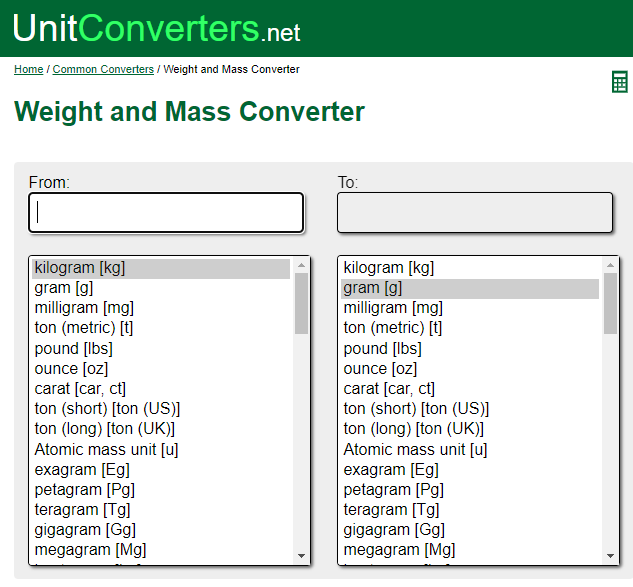Choose ounce [oz] in From list
The width and height of the screenshot is (633, 587).
(70, 368)
